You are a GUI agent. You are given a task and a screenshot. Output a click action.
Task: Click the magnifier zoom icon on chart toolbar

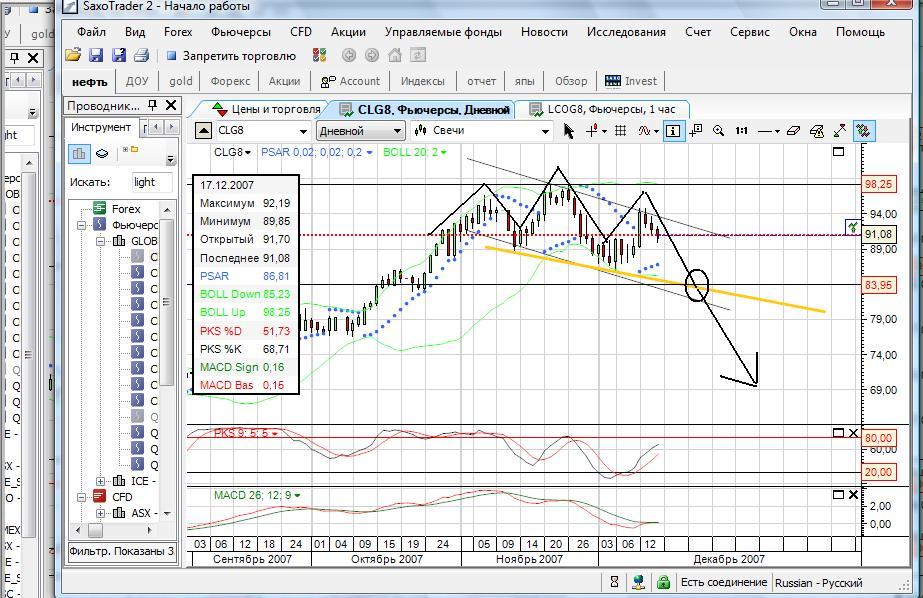pos(718,131)
